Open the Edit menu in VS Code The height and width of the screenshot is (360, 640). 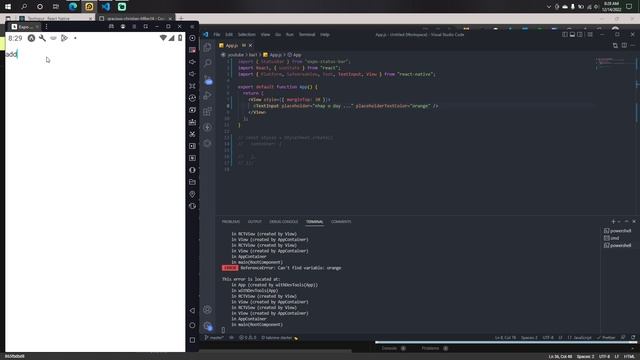point(229,35)
